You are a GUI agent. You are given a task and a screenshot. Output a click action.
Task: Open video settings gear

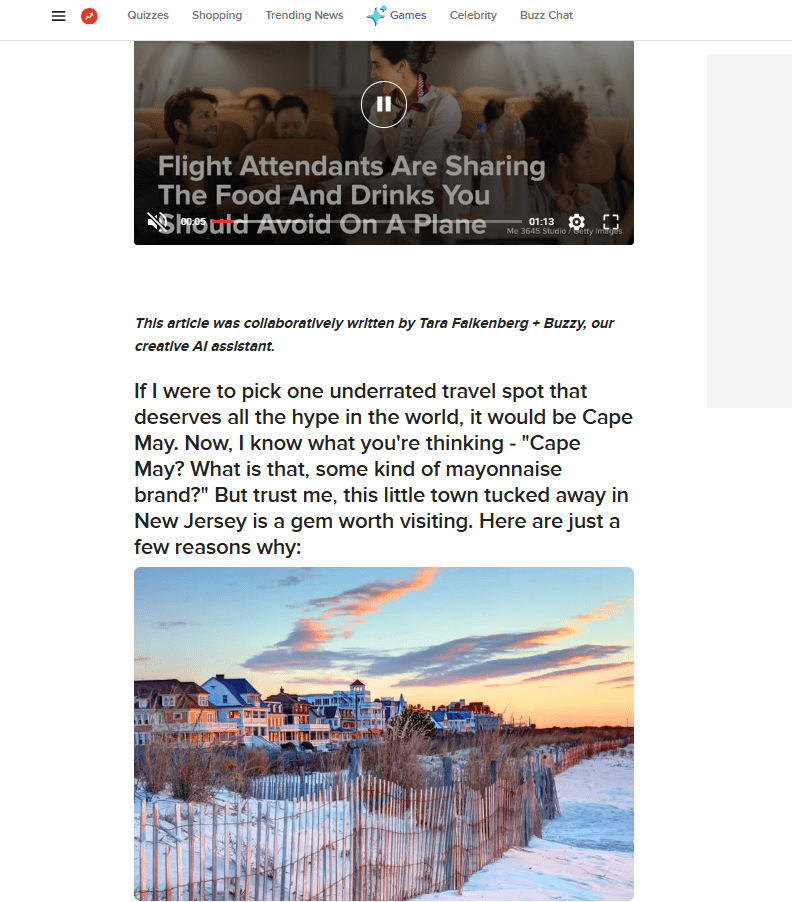(x=576, y=221)
